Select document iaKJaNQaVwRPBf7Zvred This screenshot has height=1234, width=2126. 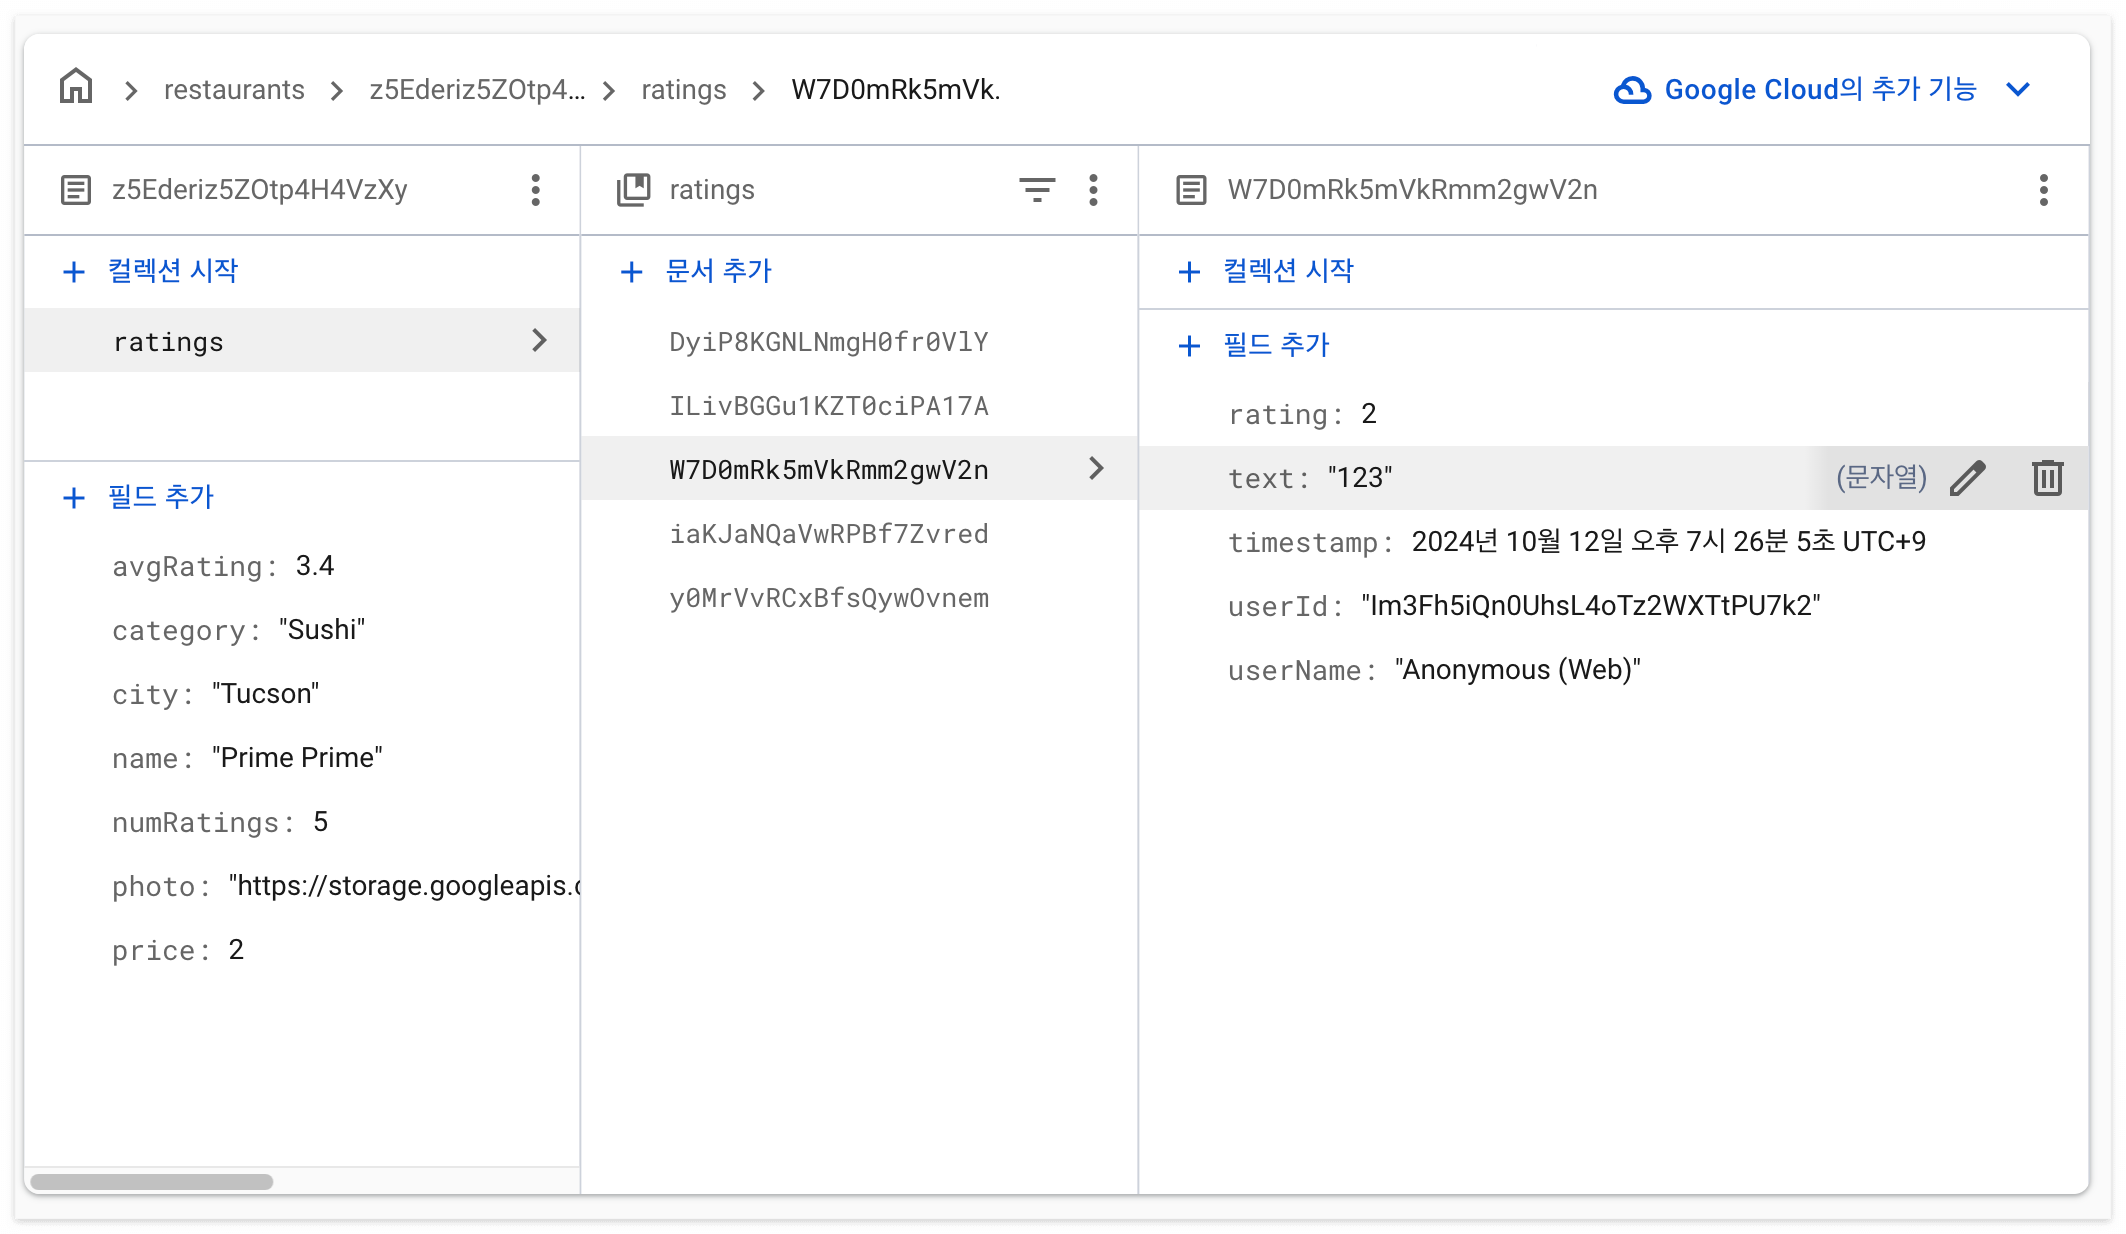coord(828,534)
